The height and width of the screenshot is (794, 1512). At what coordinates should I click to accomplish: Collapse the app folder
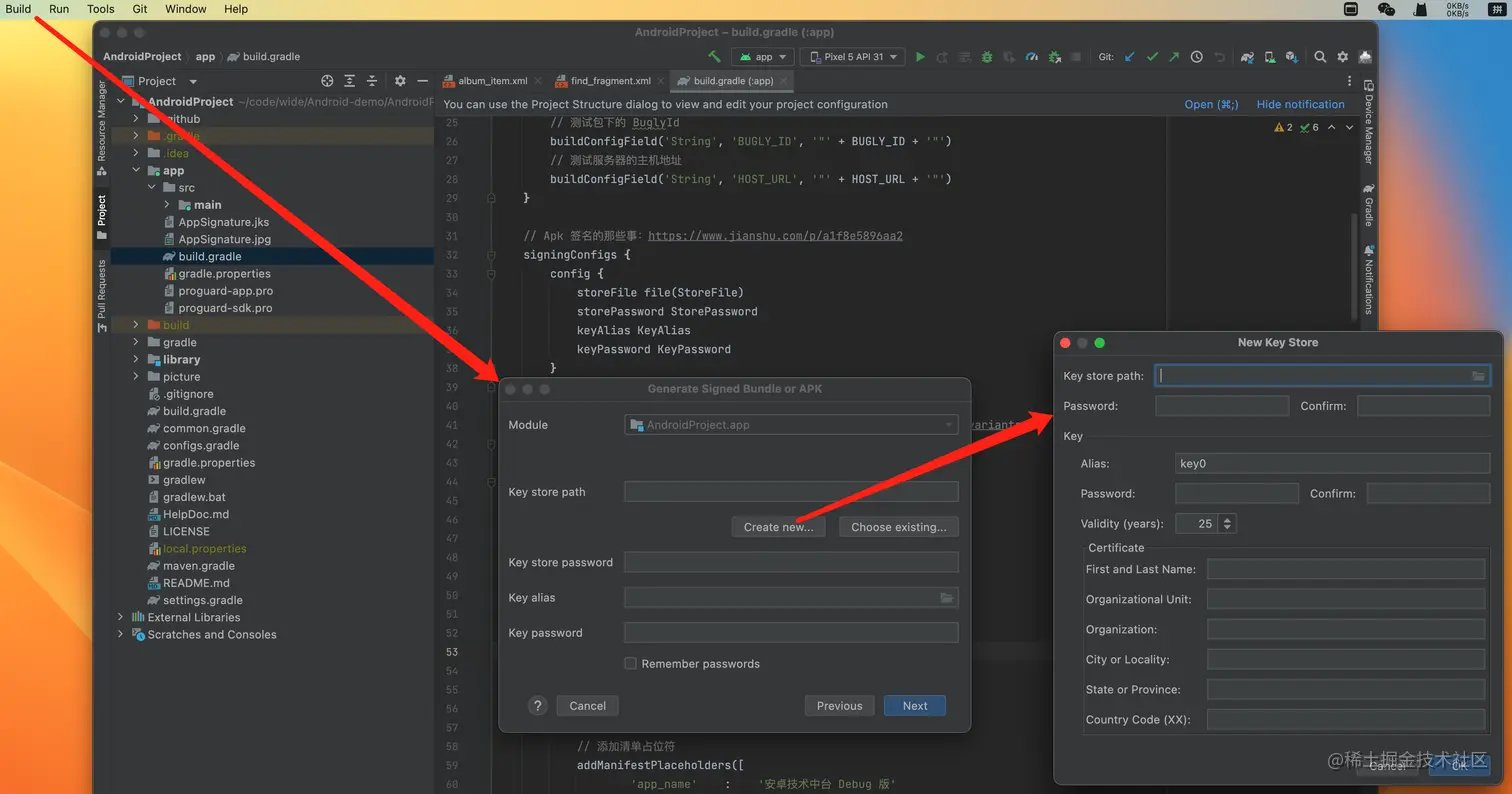[x=137, y=170]
